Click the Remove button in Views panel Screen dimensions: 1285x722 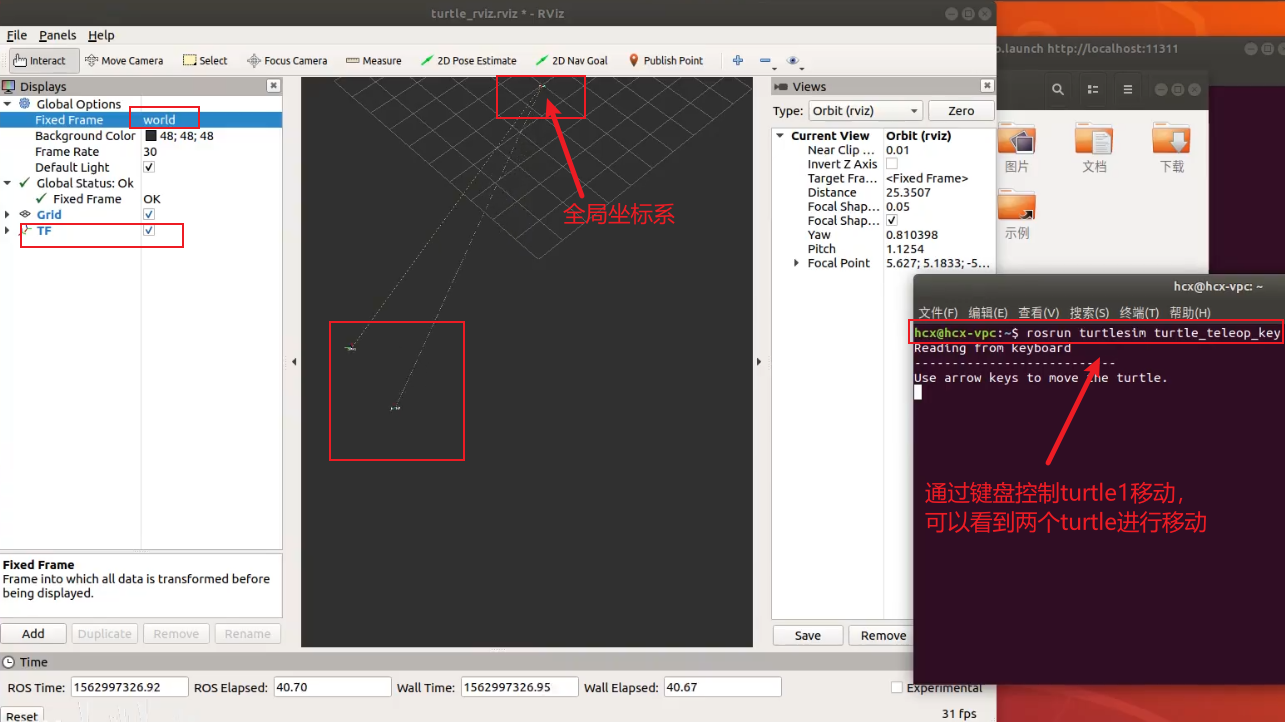(883, 635)
